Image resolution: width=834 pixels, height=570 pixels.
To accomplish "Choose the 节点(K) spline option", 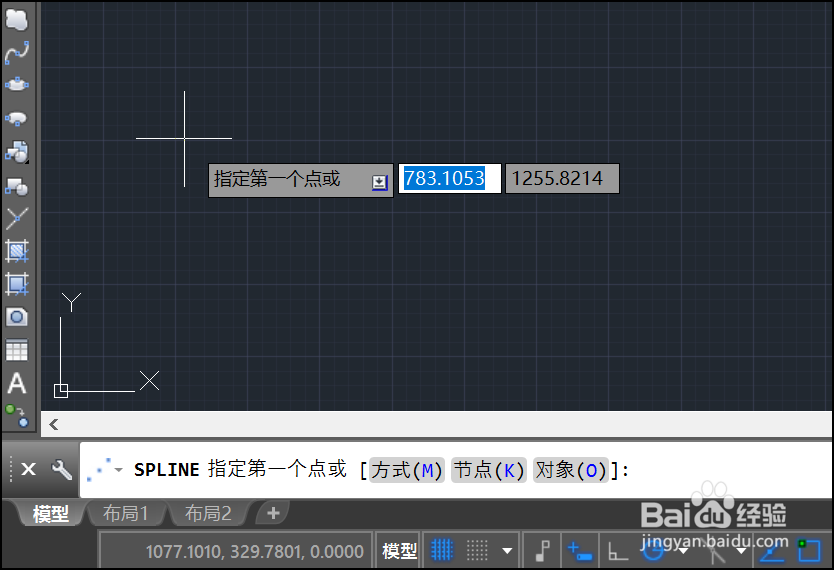I will pos(489,470).
